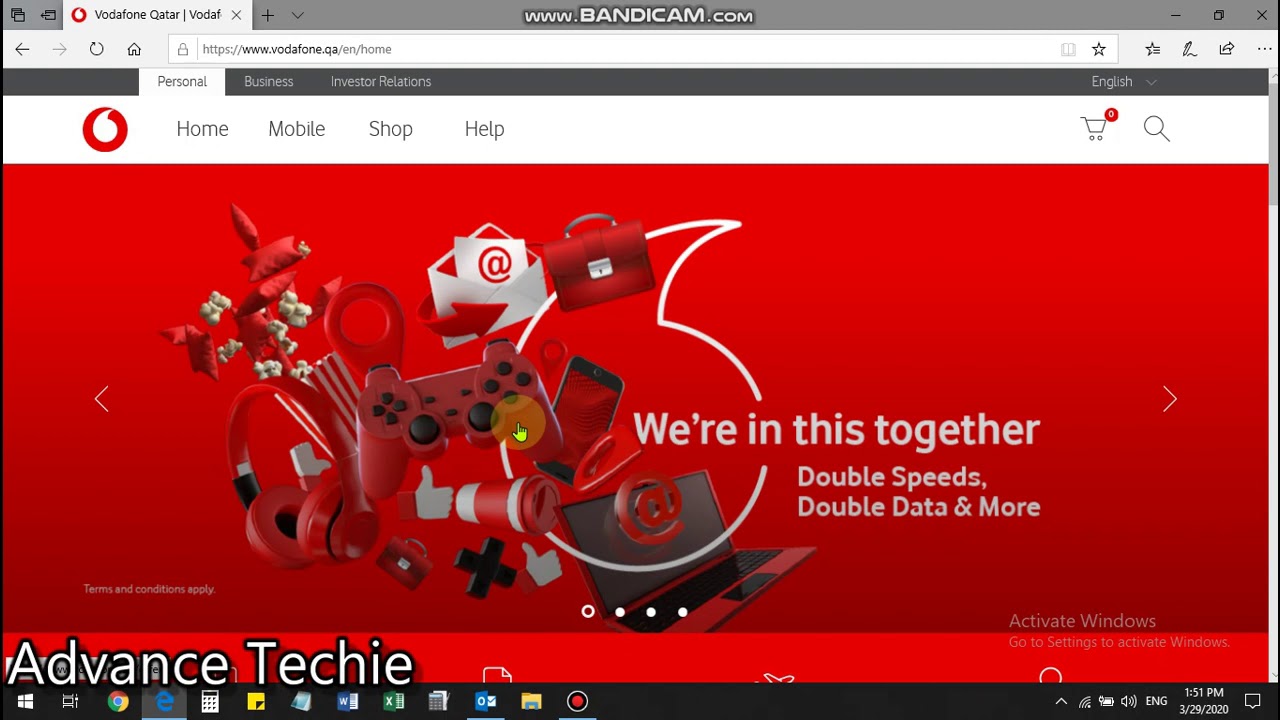
Task: Show the previous banner slide
Action: (x=101, y=399)
